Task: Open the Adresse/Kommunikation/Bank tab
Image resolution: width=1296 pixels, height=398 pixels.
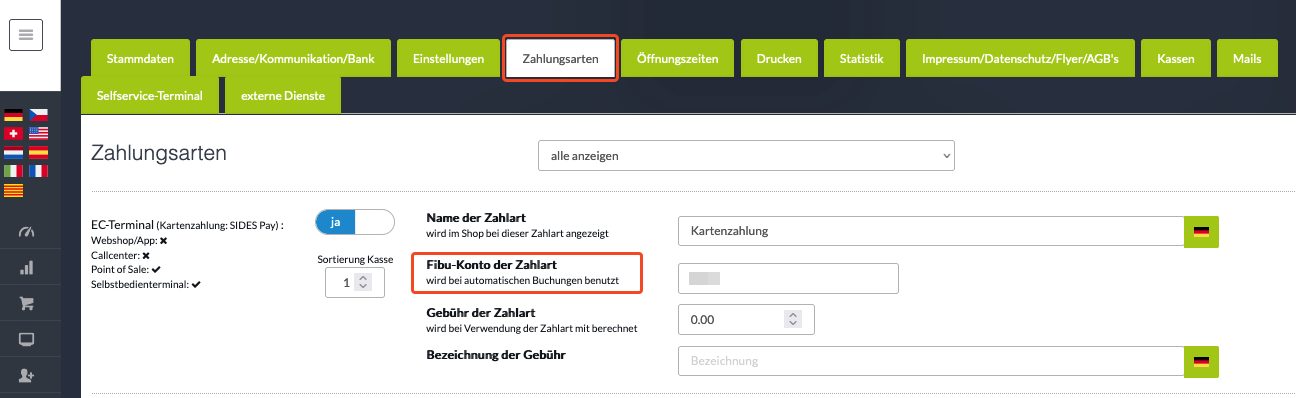Action: click(293, 58)
